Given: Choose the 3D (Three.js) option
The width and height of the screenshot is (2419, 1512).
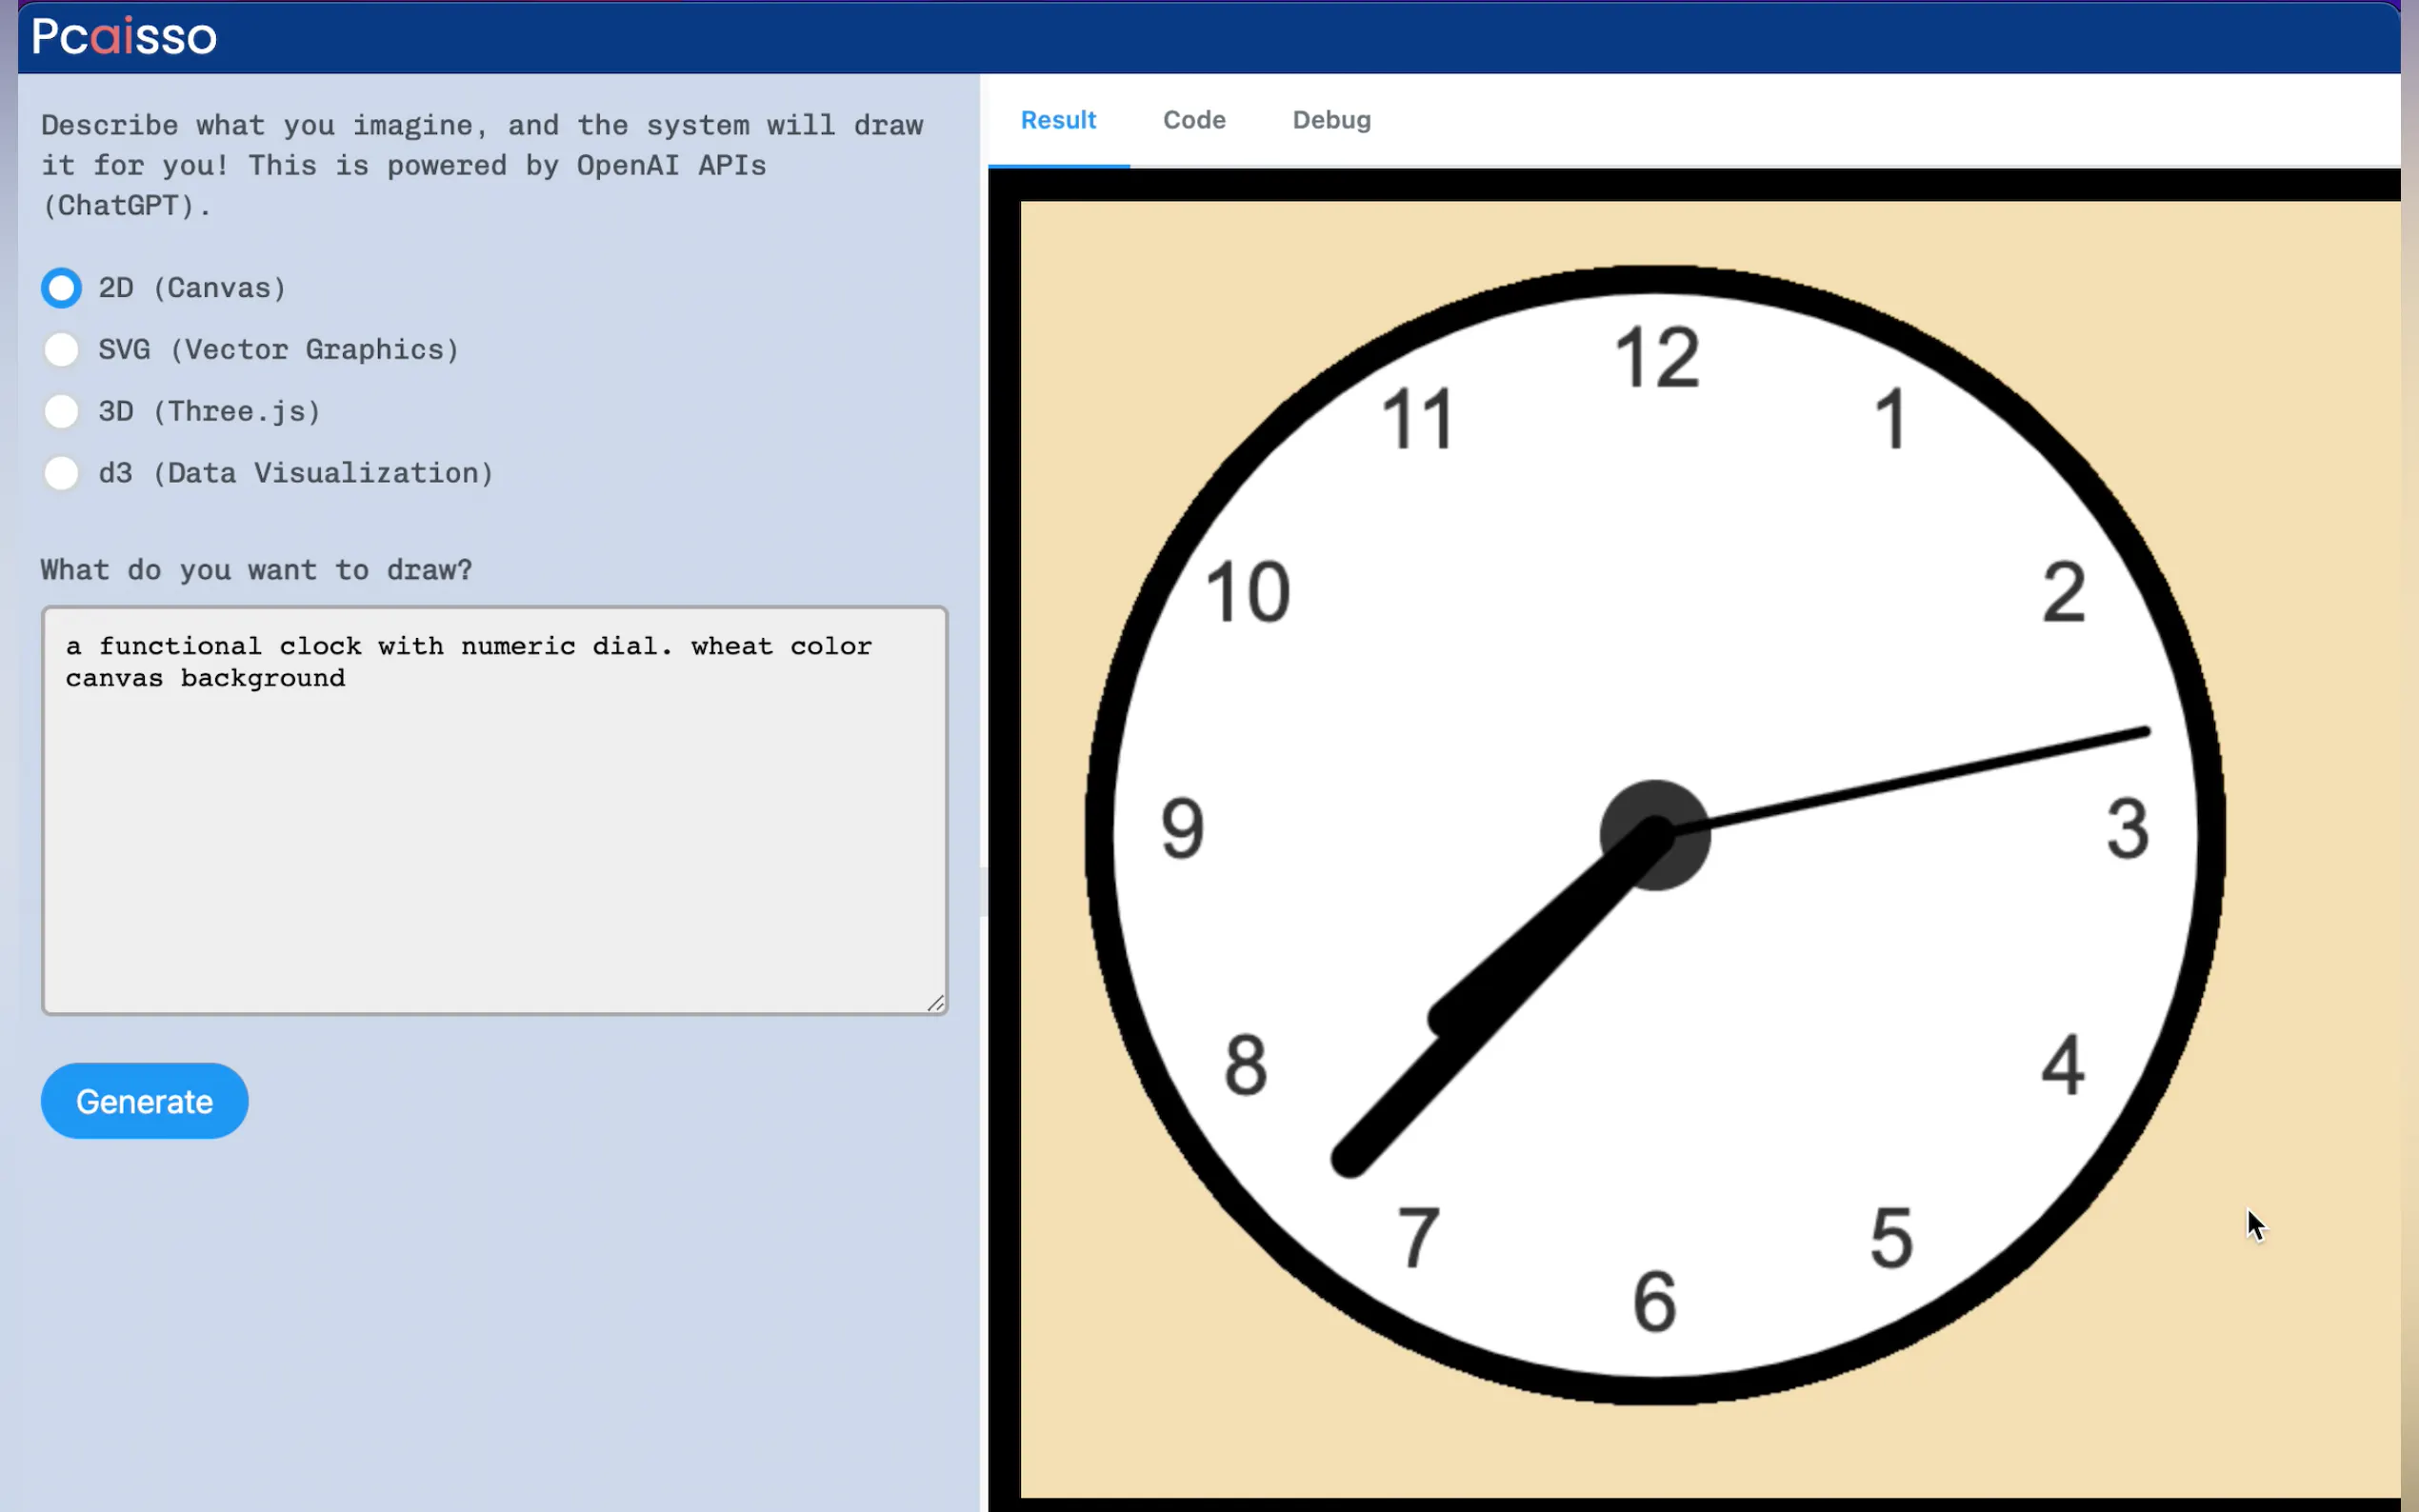Looking at the screenshot, I should coord(61,411).
